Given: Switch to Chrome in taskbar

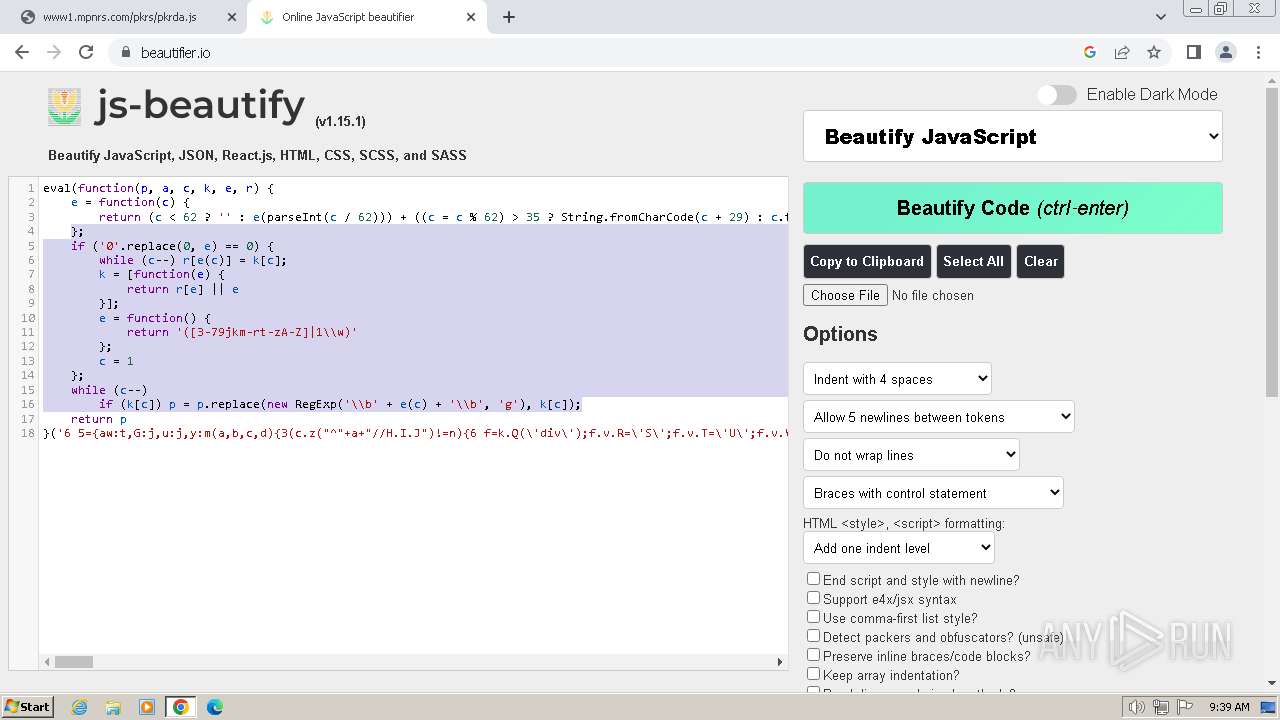Looking at the screenshot, I should tap(181, 707).
